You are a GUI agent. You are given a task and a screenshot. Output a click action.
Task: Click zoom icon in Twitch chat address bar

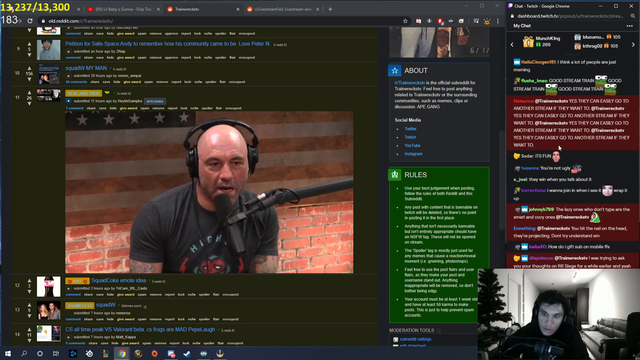pos(633,16)
